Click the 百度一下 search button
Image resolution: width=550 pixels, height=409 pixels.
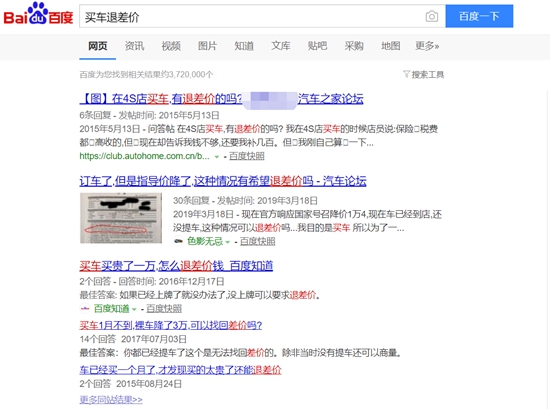point(479,16)
